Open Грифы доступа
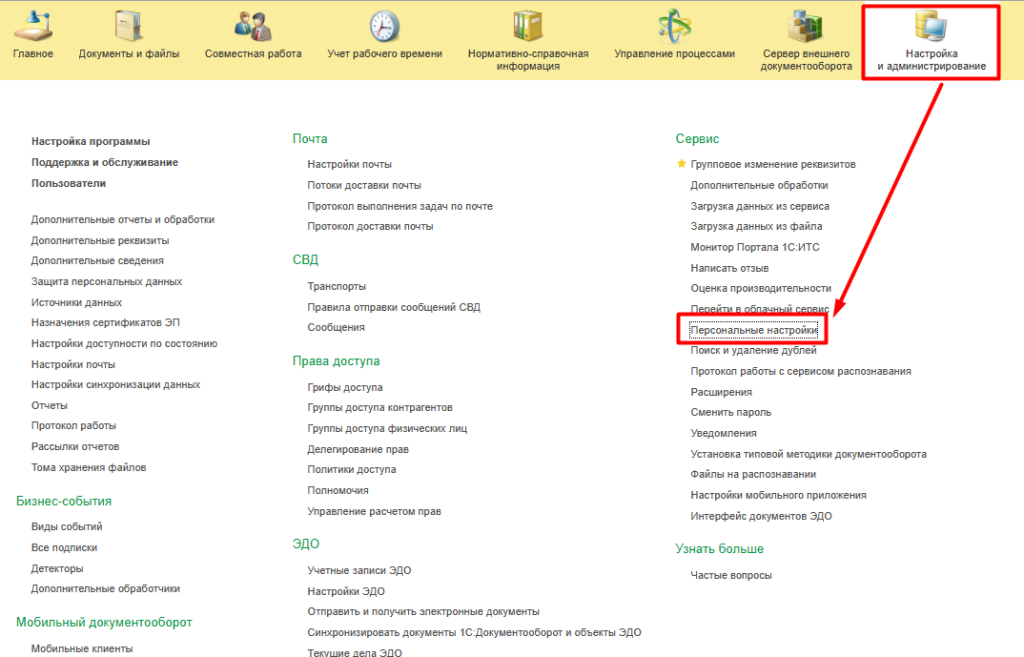1024x657 pixels. tap(345, 387)
